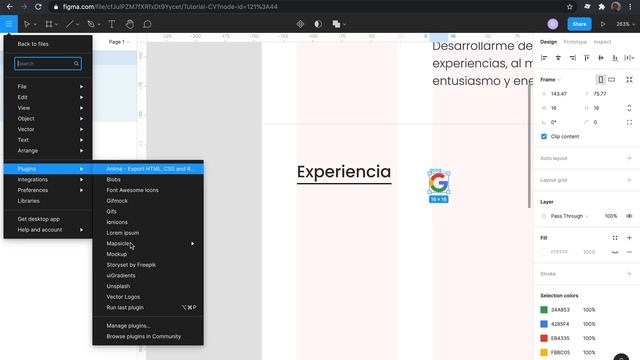
Task: Select the Text tool
Action: click(x=111, y=24)
